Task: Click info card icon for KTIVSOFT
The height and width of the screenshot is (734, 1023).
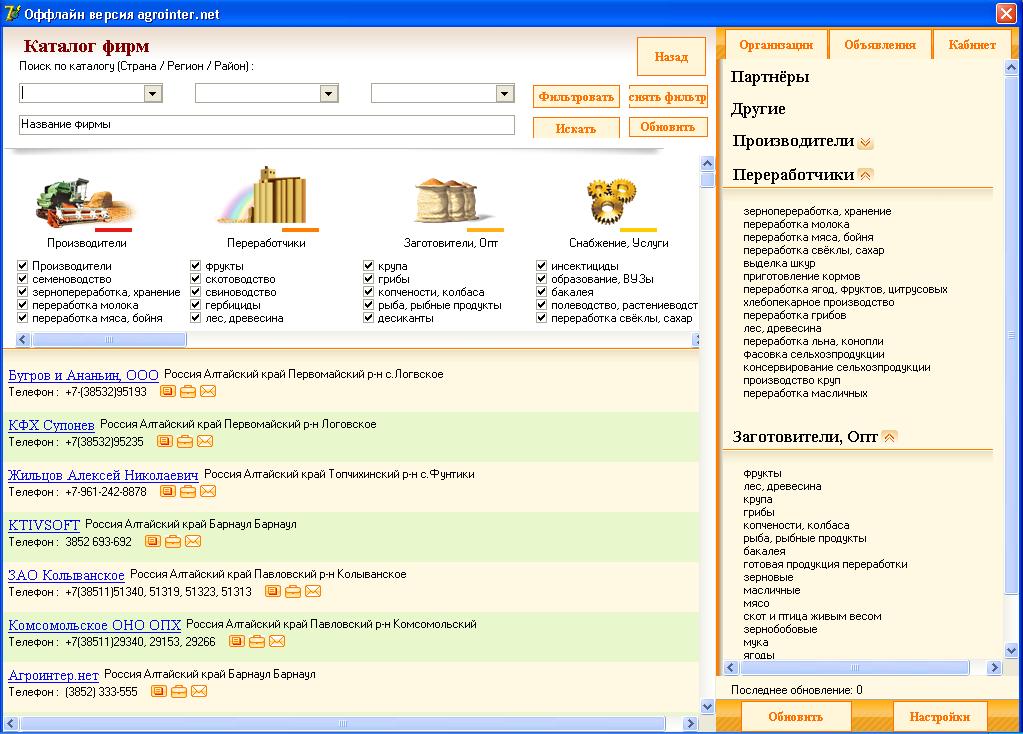Action: pyautogui.click(x=153, y=542)
